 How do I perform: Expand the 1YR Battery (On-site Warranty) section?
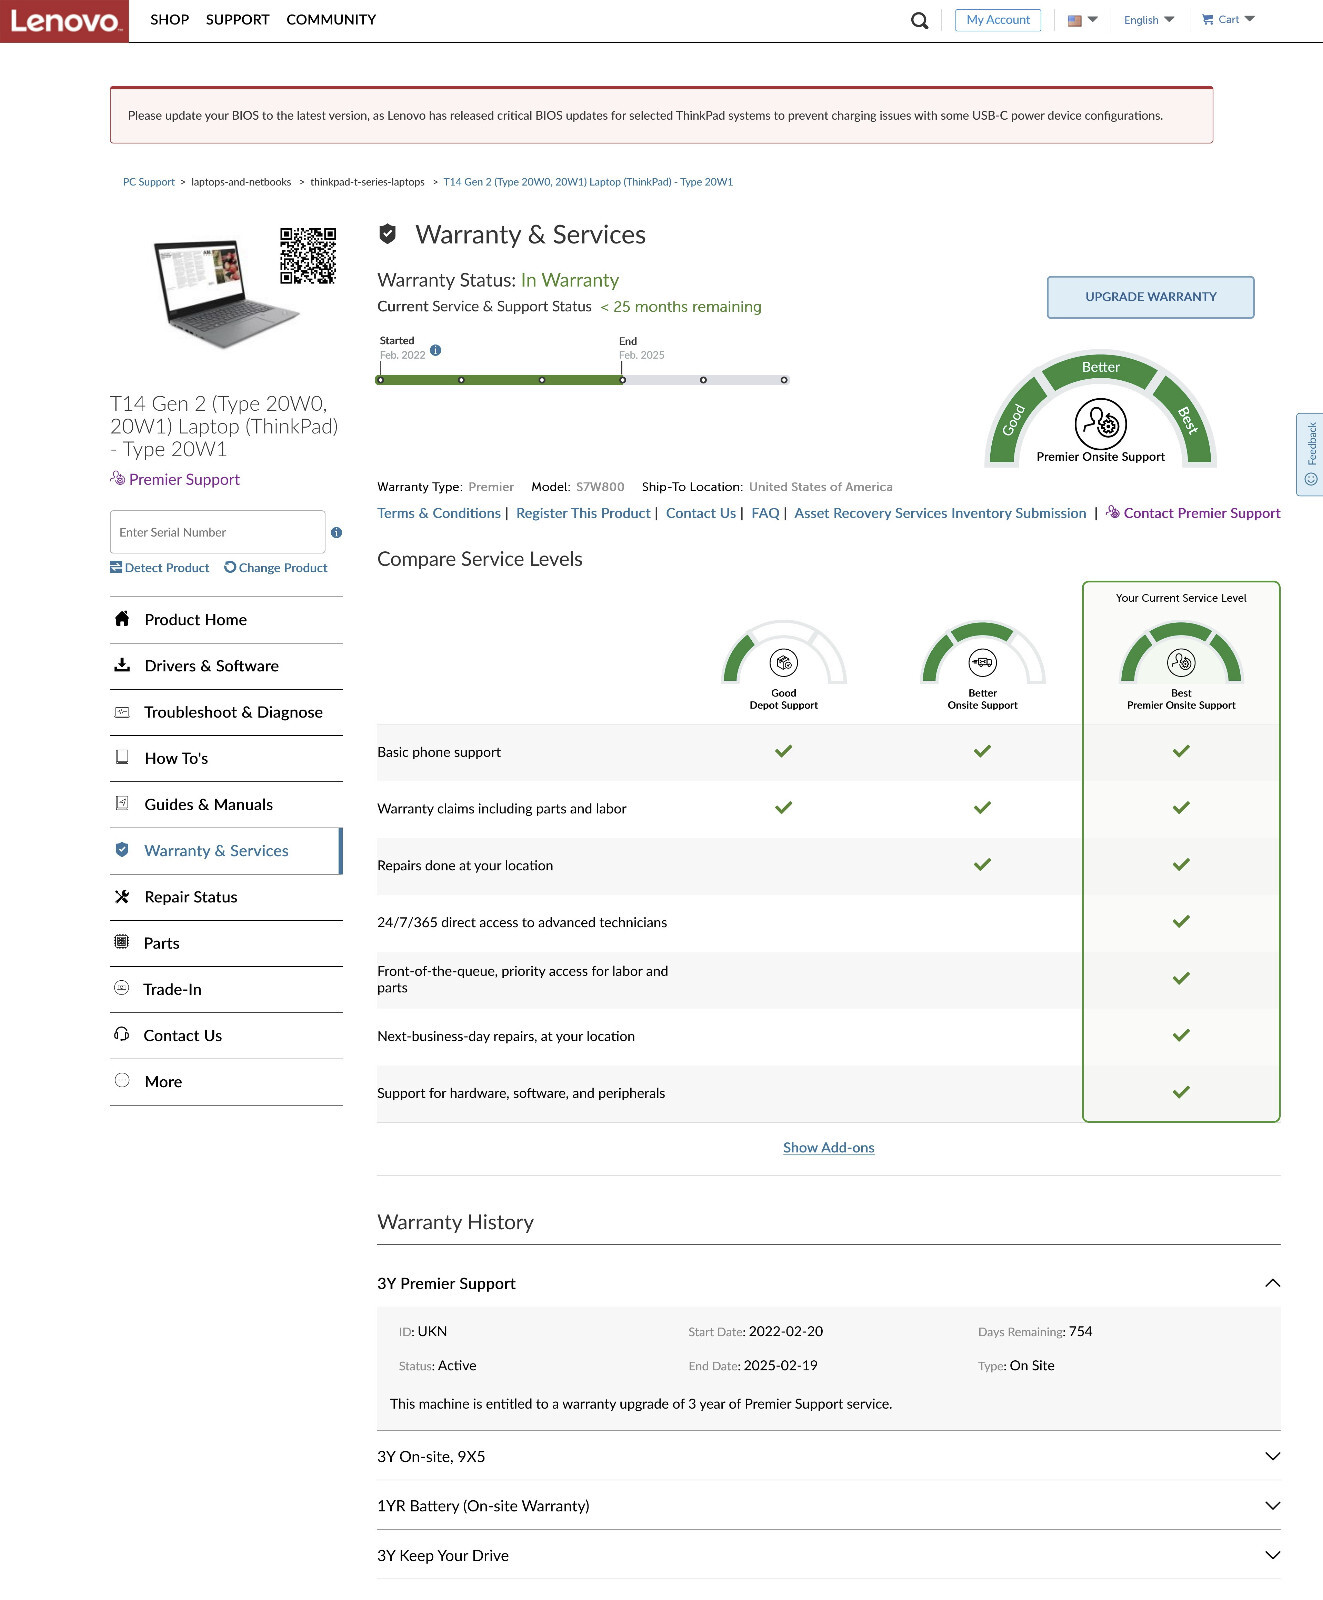pyautogui.click(x=828, y=1505)
